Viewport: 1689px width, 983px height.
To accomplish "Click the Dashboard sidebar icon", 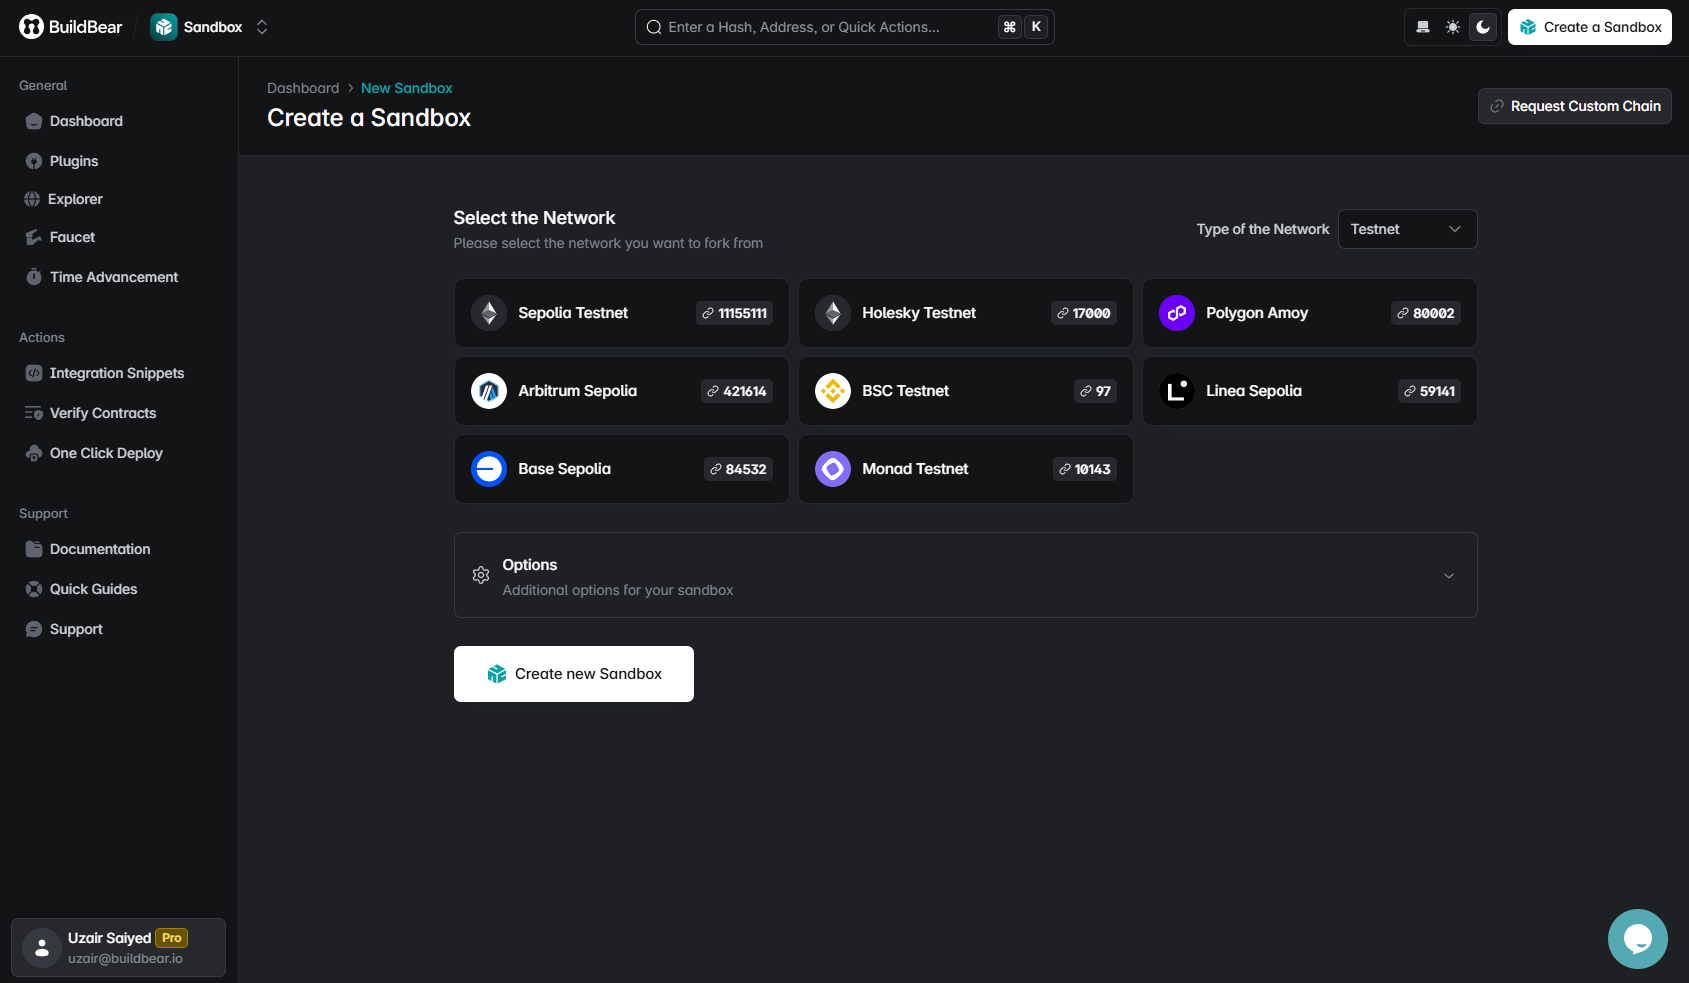I will [34, 121].
